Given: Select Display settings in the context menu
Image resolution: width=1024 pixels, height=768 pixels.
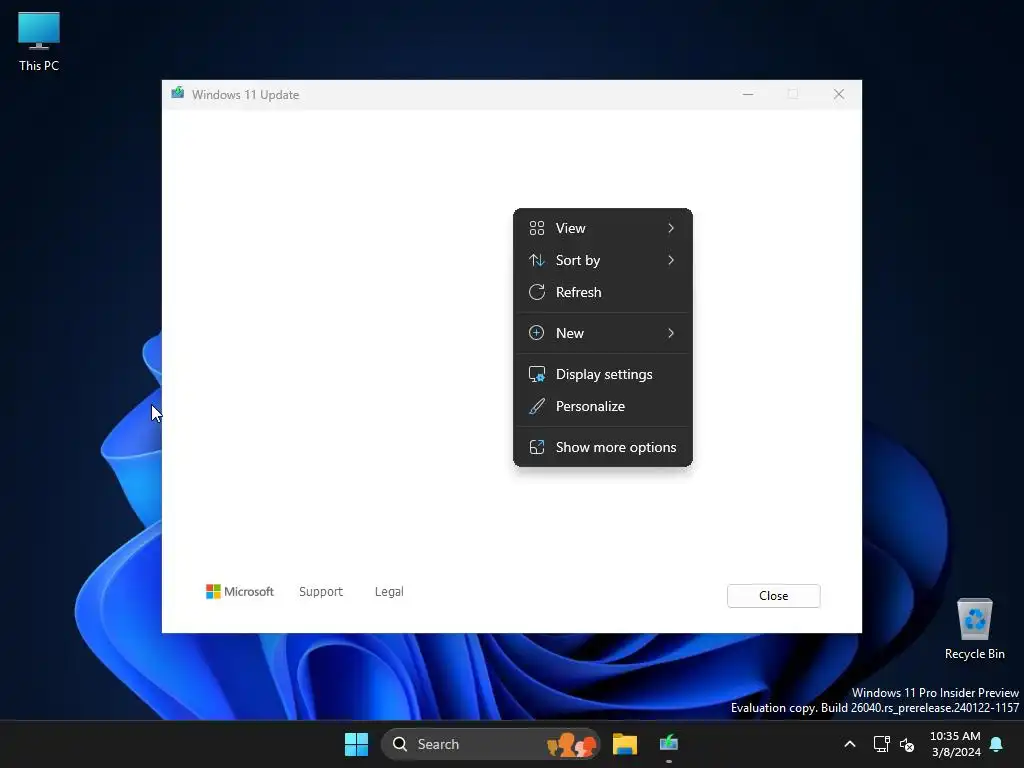Looking at the screenshot, I should point(603,374).
